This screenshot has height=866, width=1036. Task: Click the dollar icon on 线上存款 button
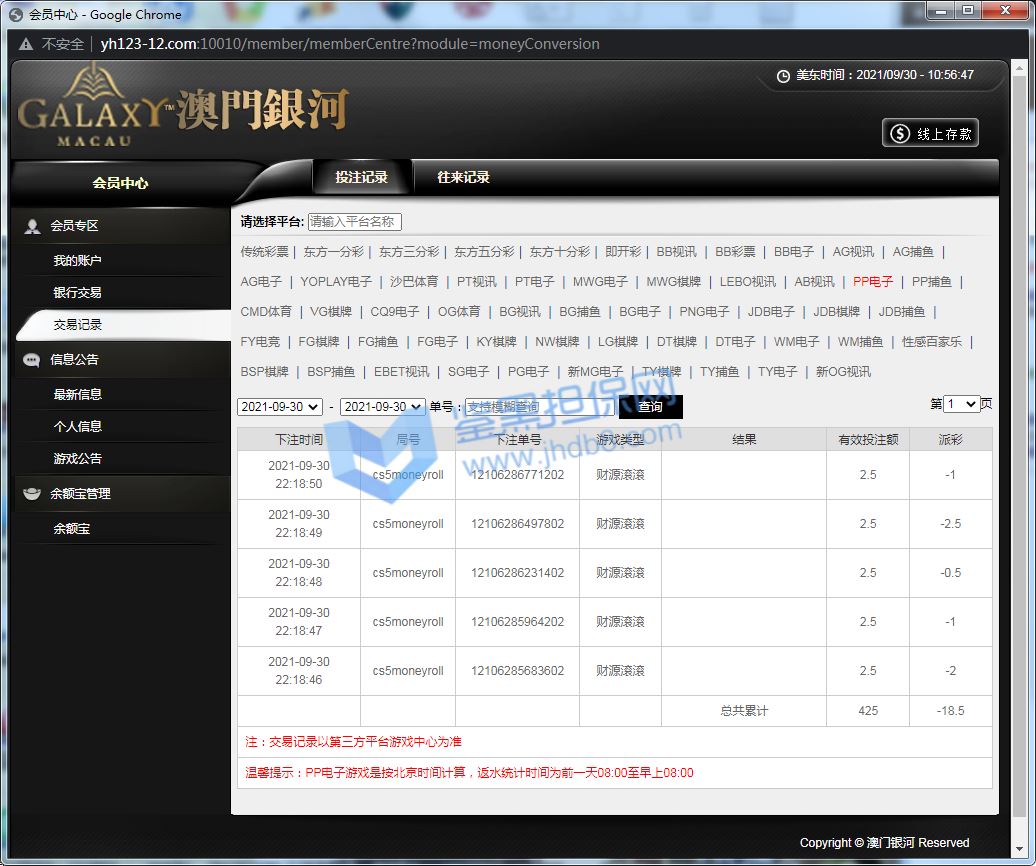click(x=900, y=133)
